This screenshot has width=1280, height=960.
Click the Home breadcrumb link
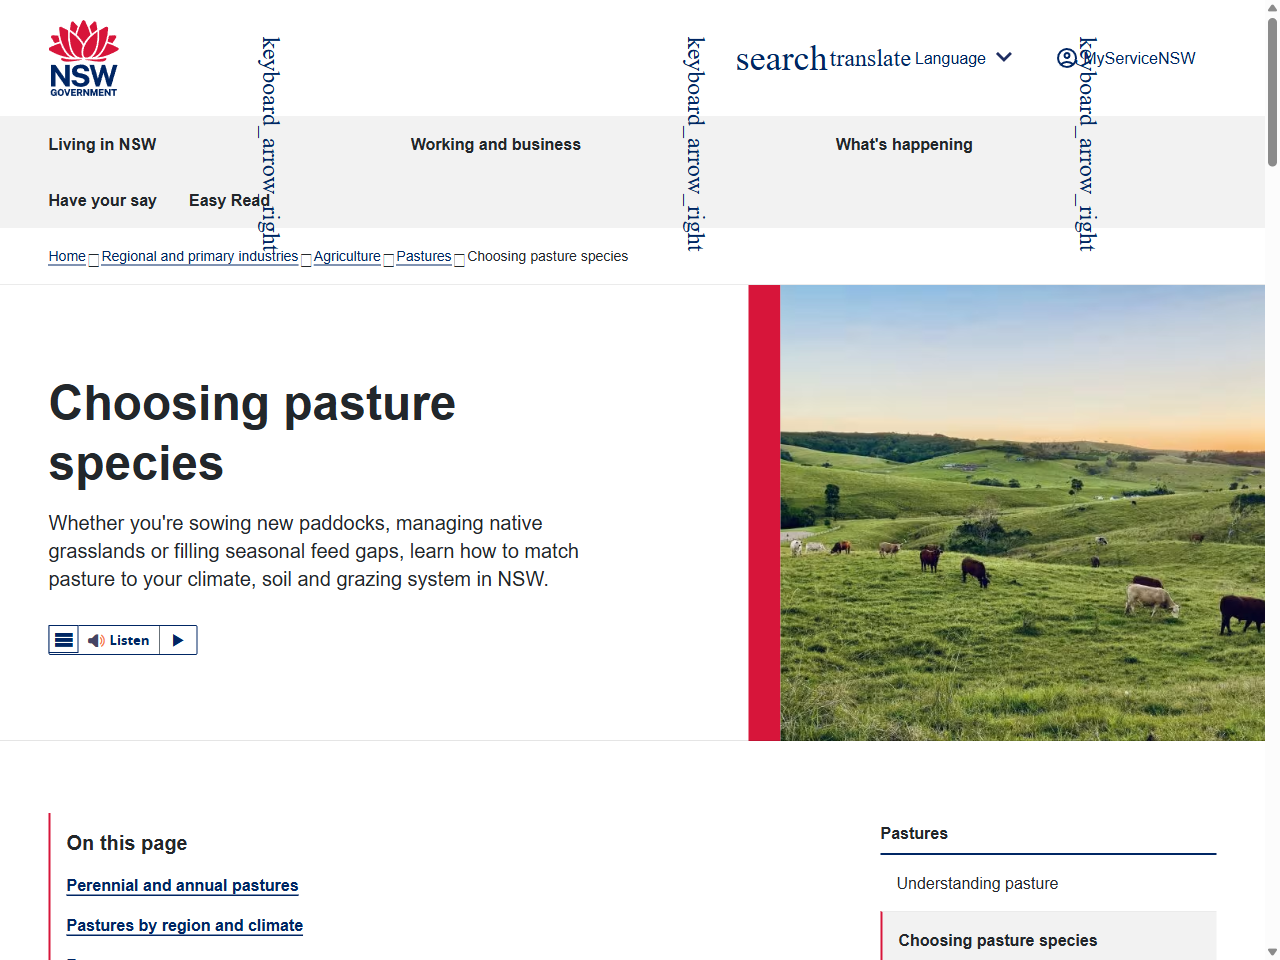point(66,256)
